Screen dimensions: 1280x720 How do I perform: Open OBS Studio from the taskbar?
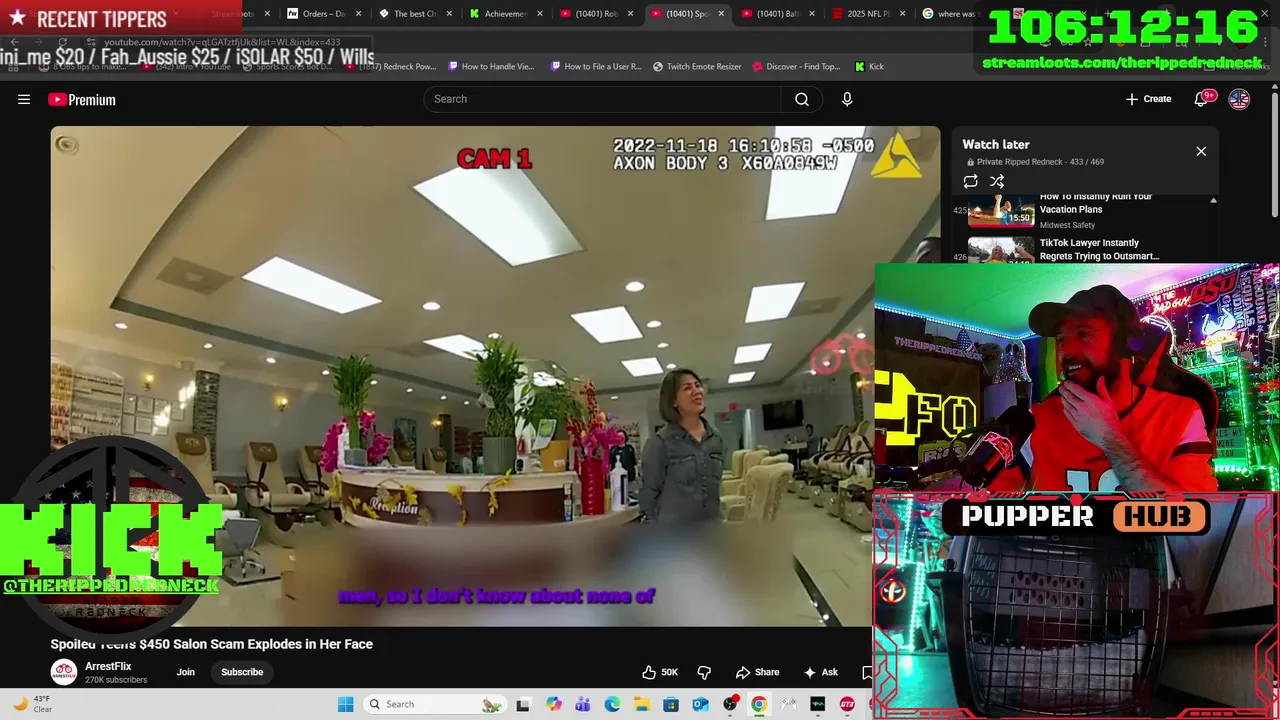[730, 704]
